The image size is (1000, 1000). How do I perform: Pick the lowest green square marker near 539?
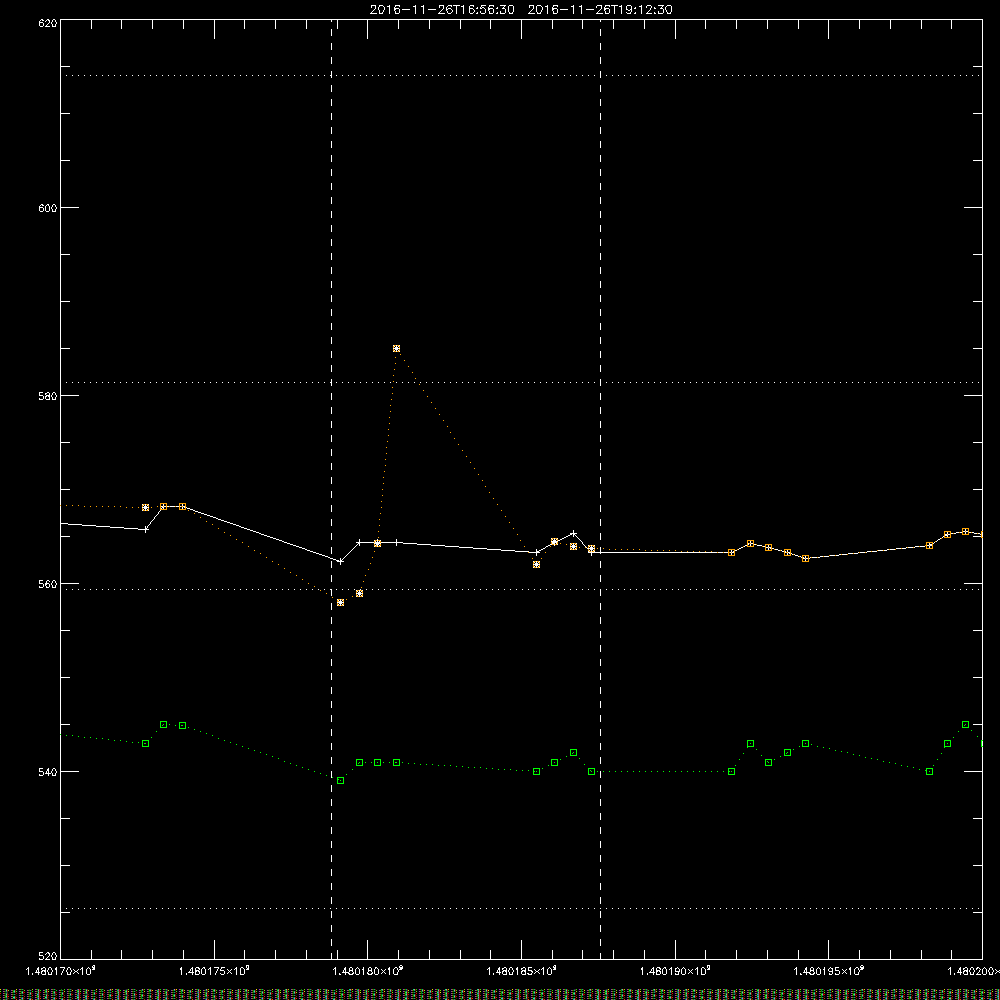point(341,781)
